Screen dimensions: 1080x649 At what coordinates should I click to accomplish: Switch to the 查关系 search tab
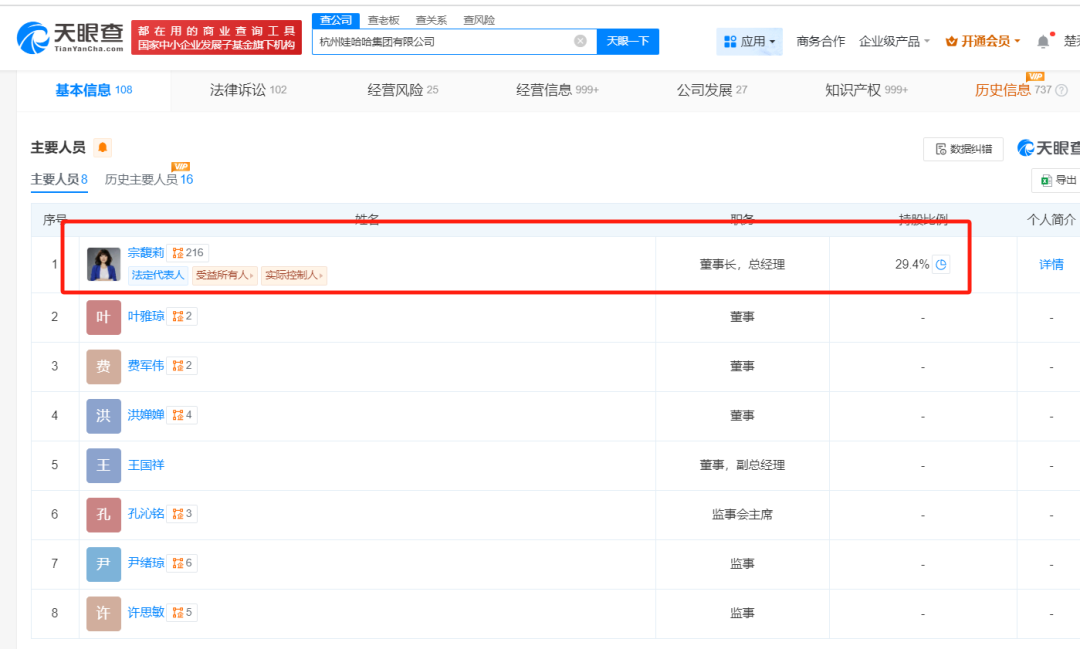[x=431, y=20]
